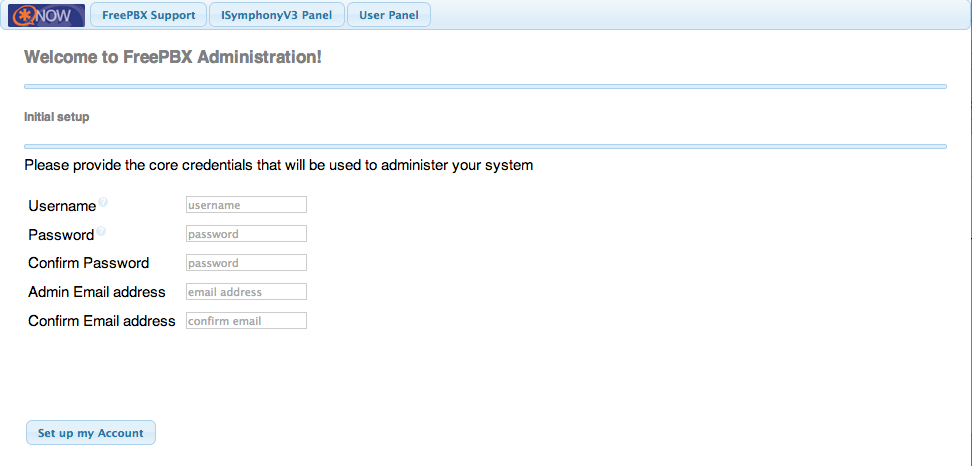Click the 'Confirm Email address' label
The height and width of the screenshot is (466, 972).
pyautogui.click(x=102, y=321)
